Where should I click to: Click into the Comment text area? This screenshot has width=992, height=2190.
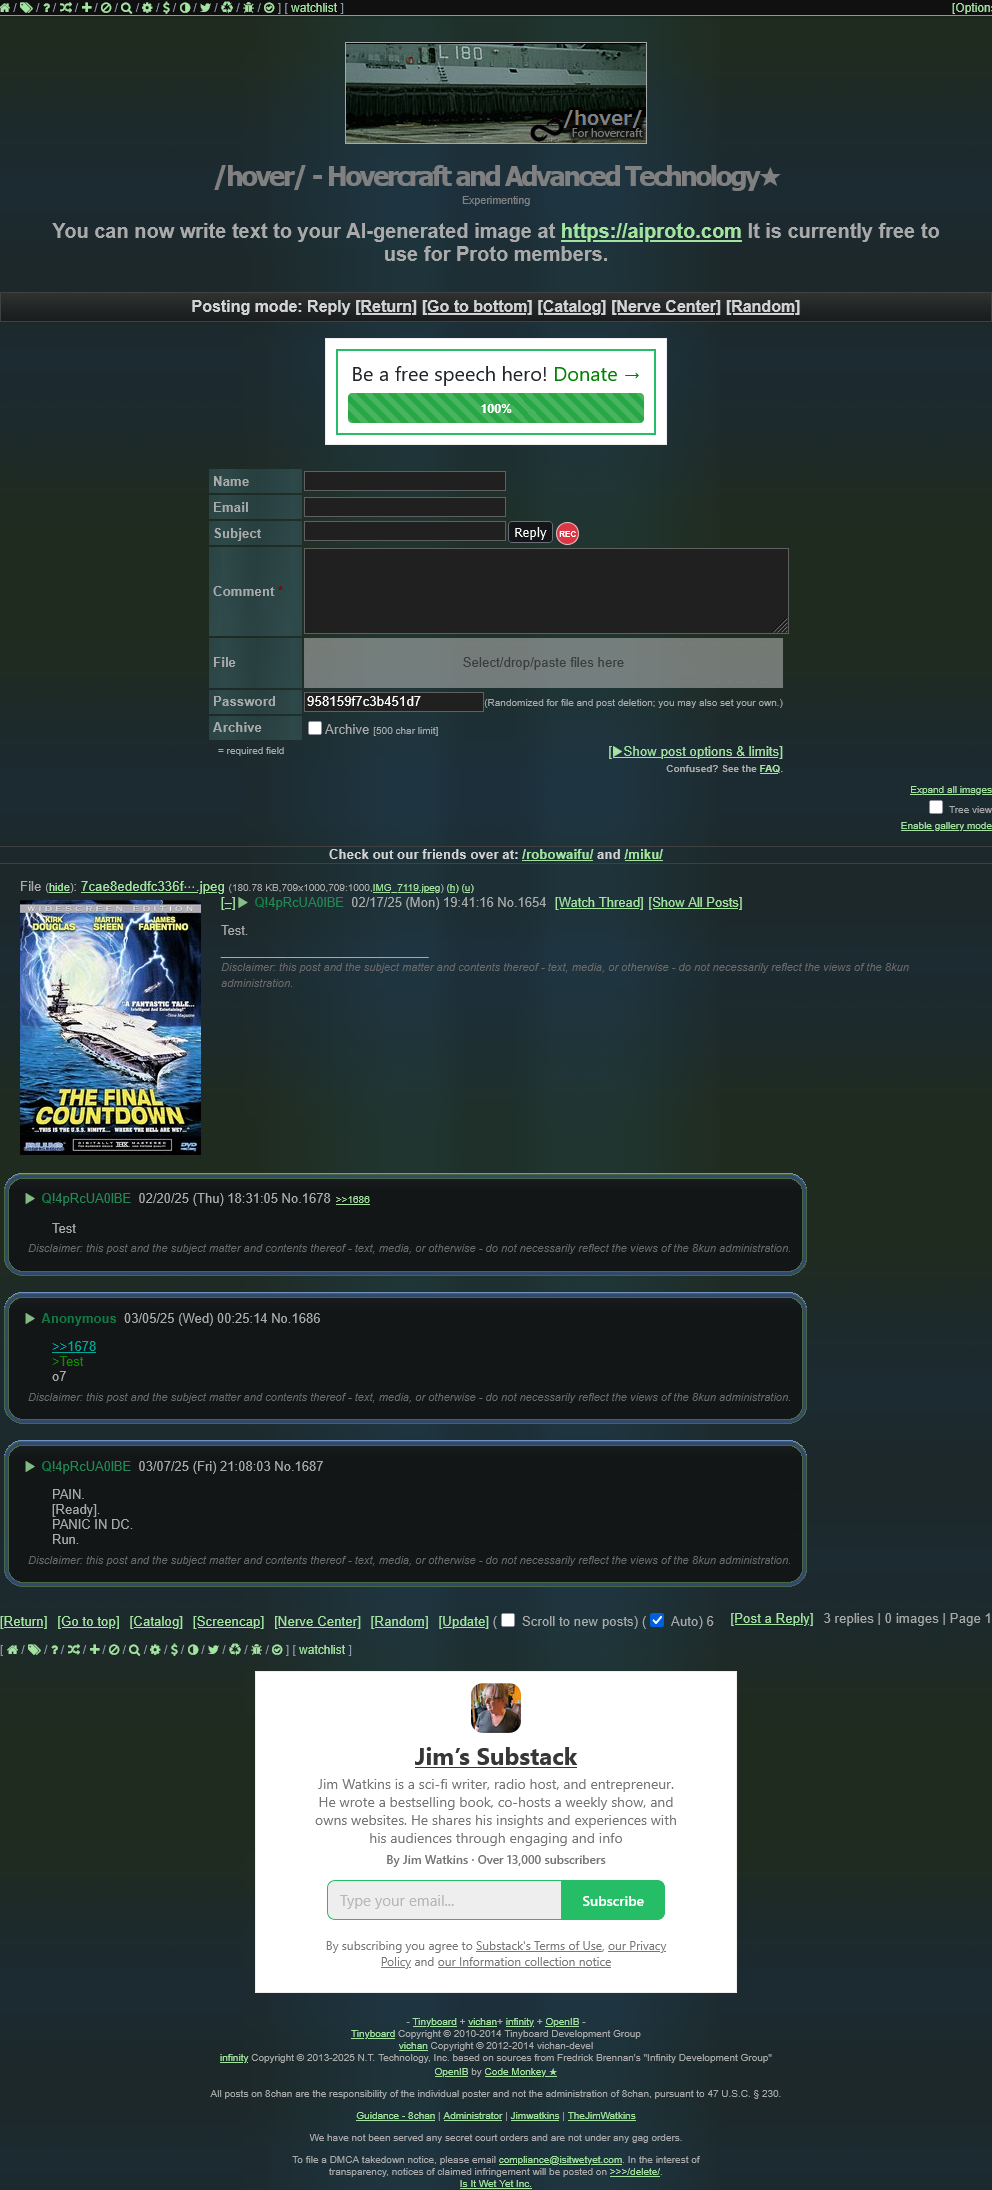tap(546, 591)
